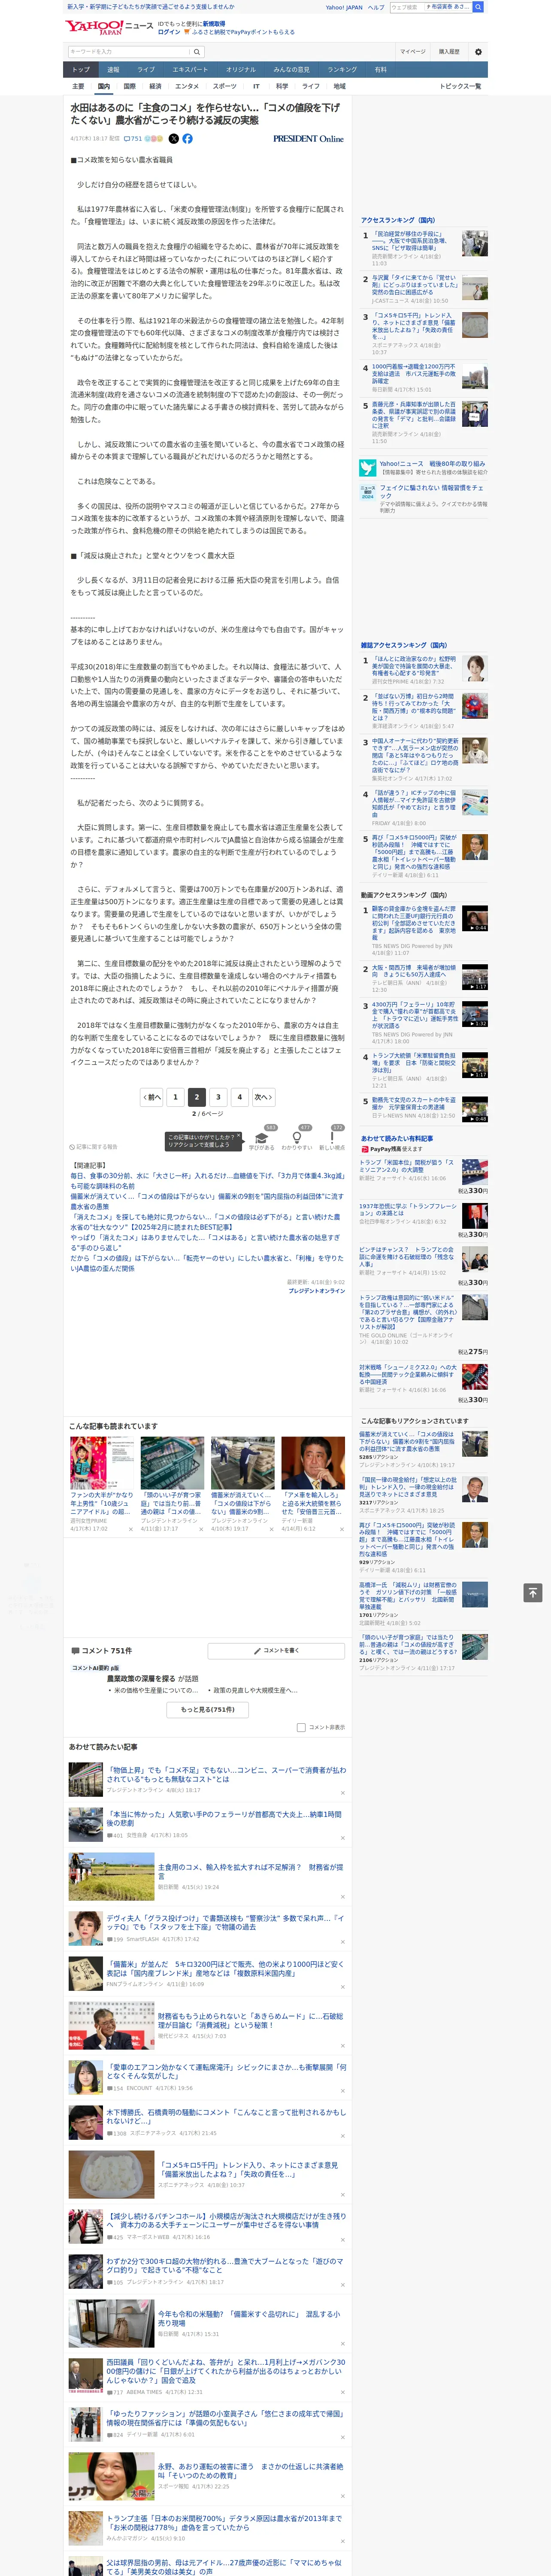
Task: Click the blue web search magnifier button
Action: point(478,7)
